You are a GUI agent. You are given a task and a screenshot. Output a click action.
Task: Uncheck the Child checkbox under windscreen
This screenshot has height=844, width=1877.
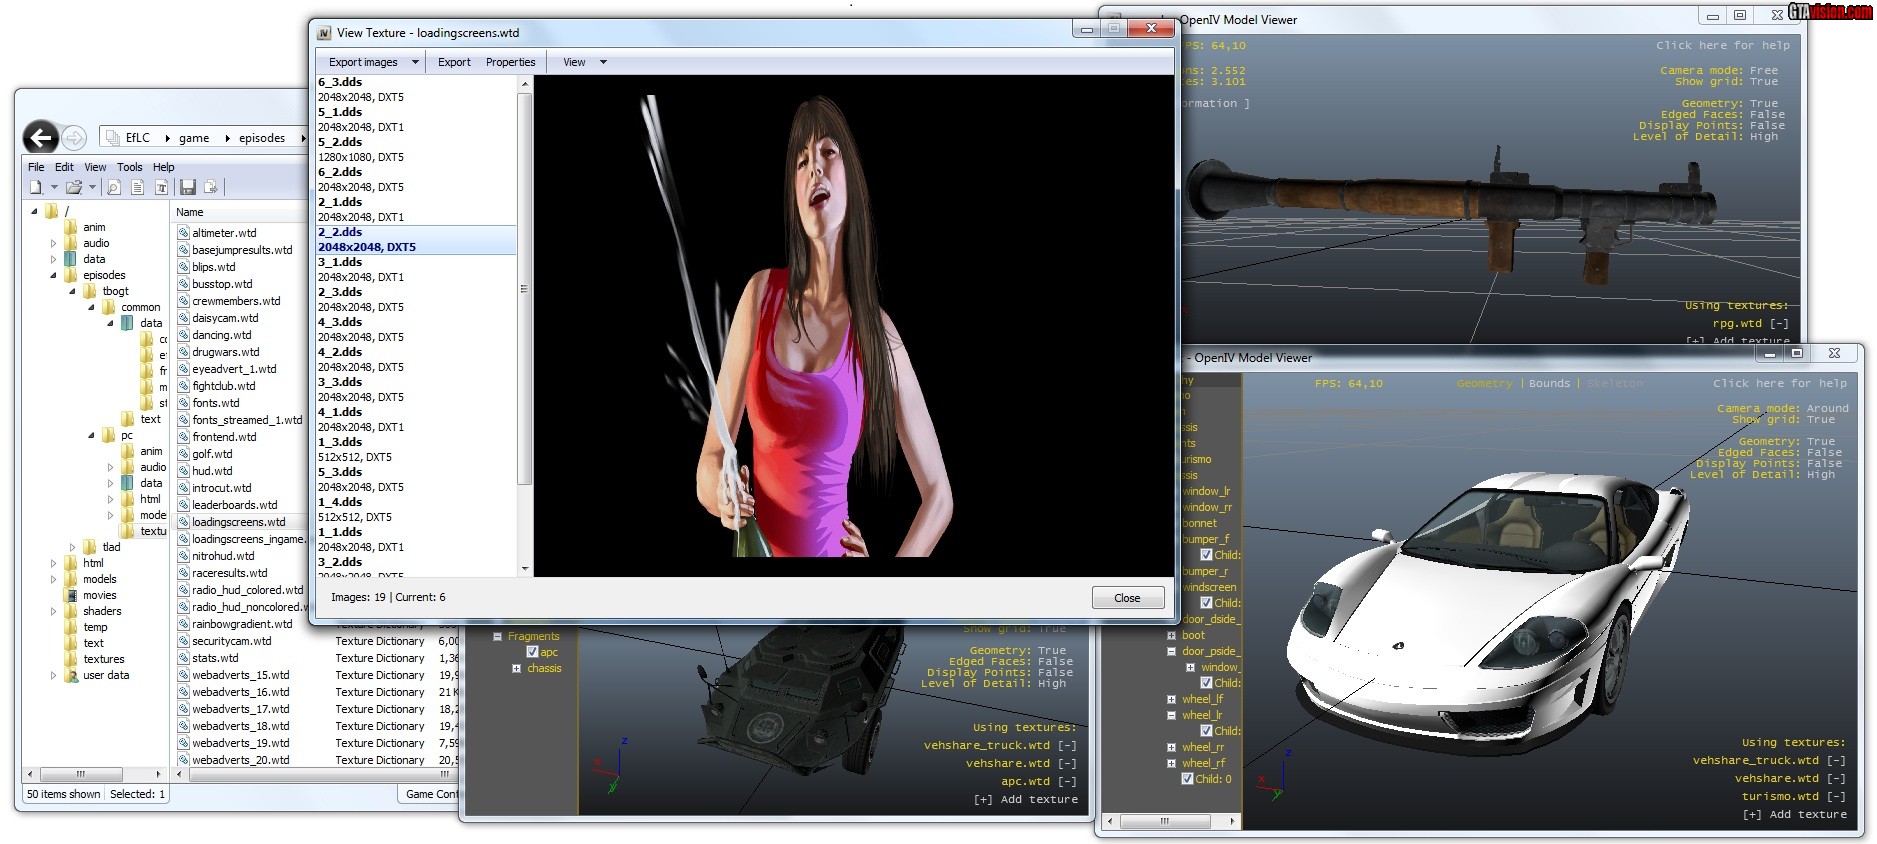(x=1206, y=603)
